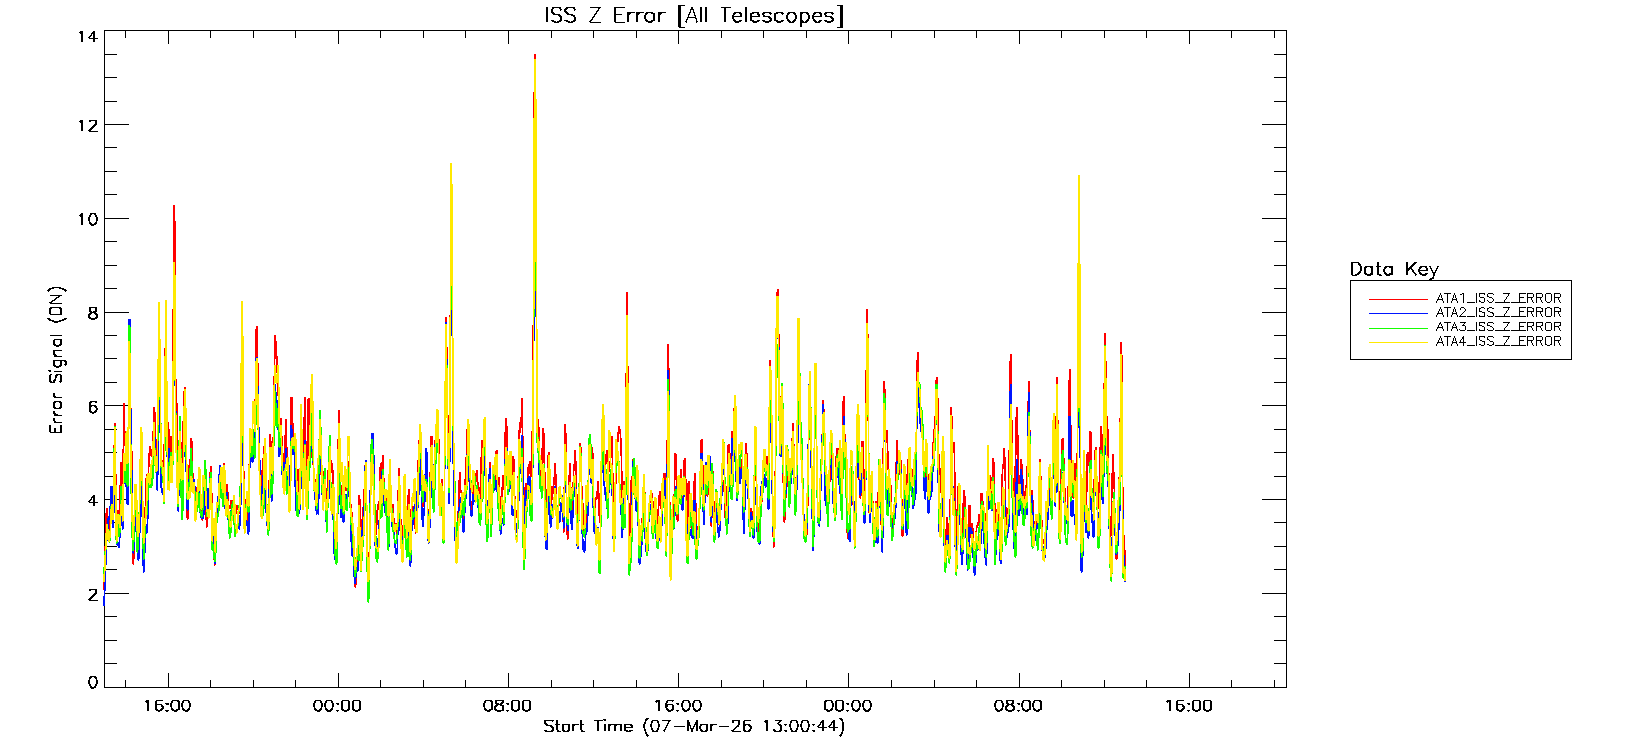Click the "Data Key" legend heading

(1393, 269)
